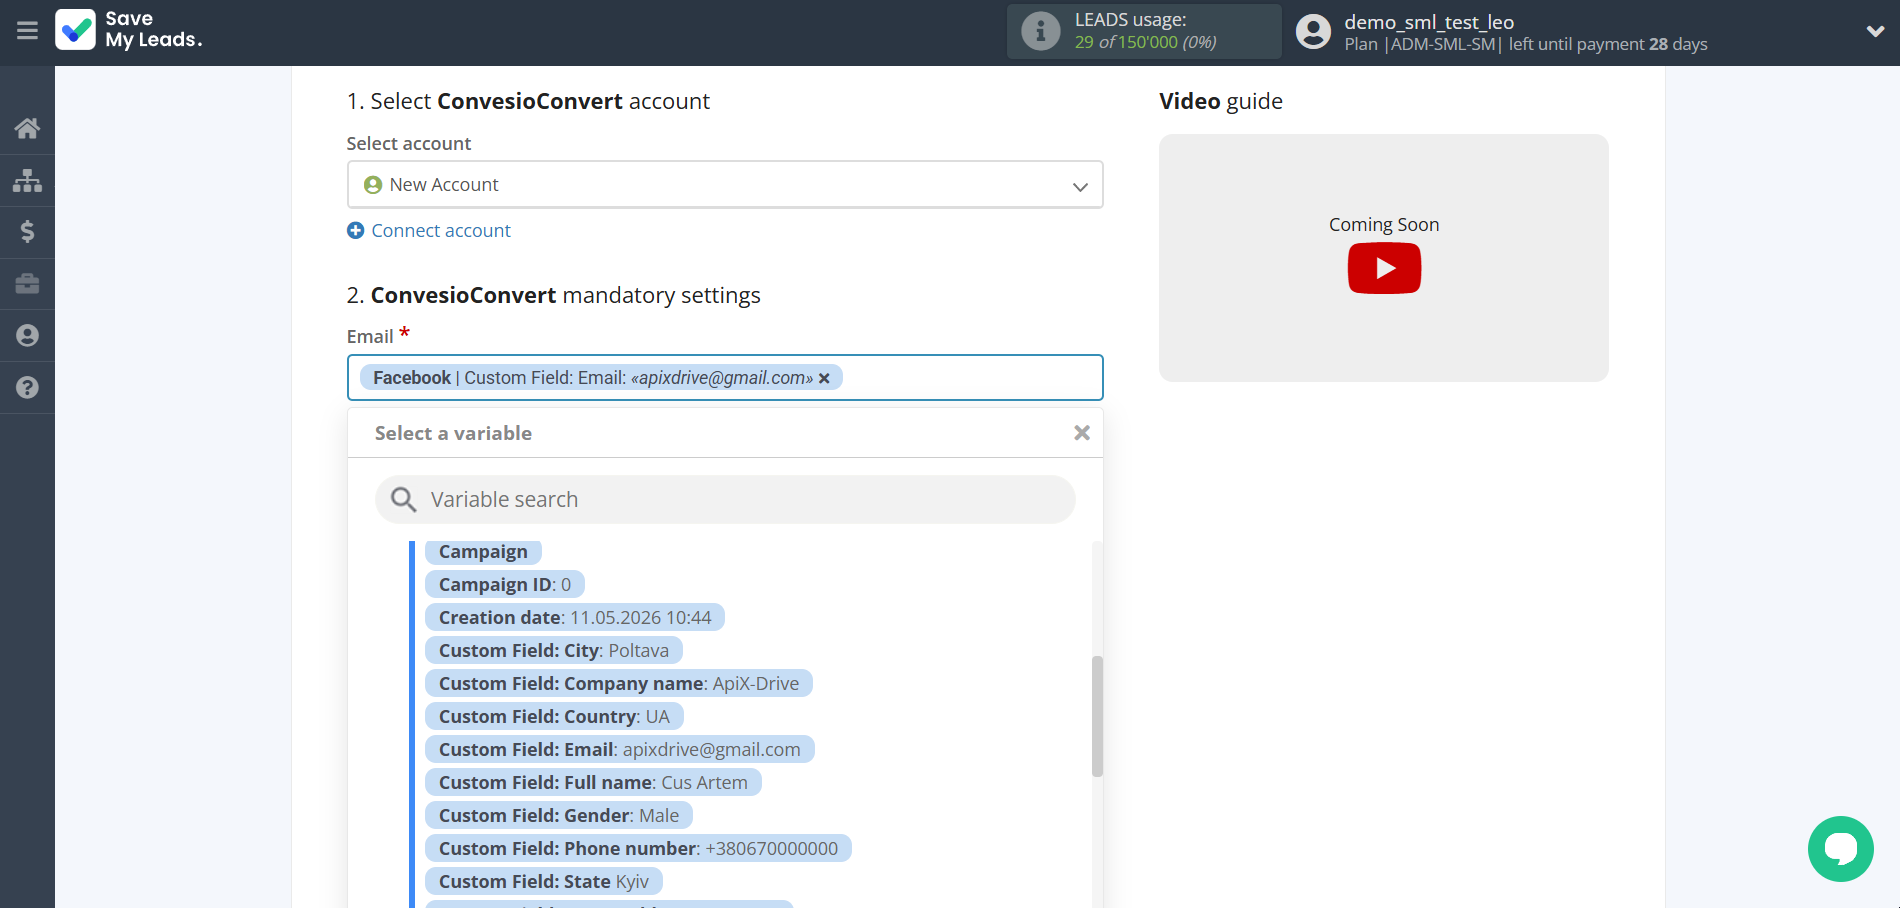Play the video guide

[1384, 268]
